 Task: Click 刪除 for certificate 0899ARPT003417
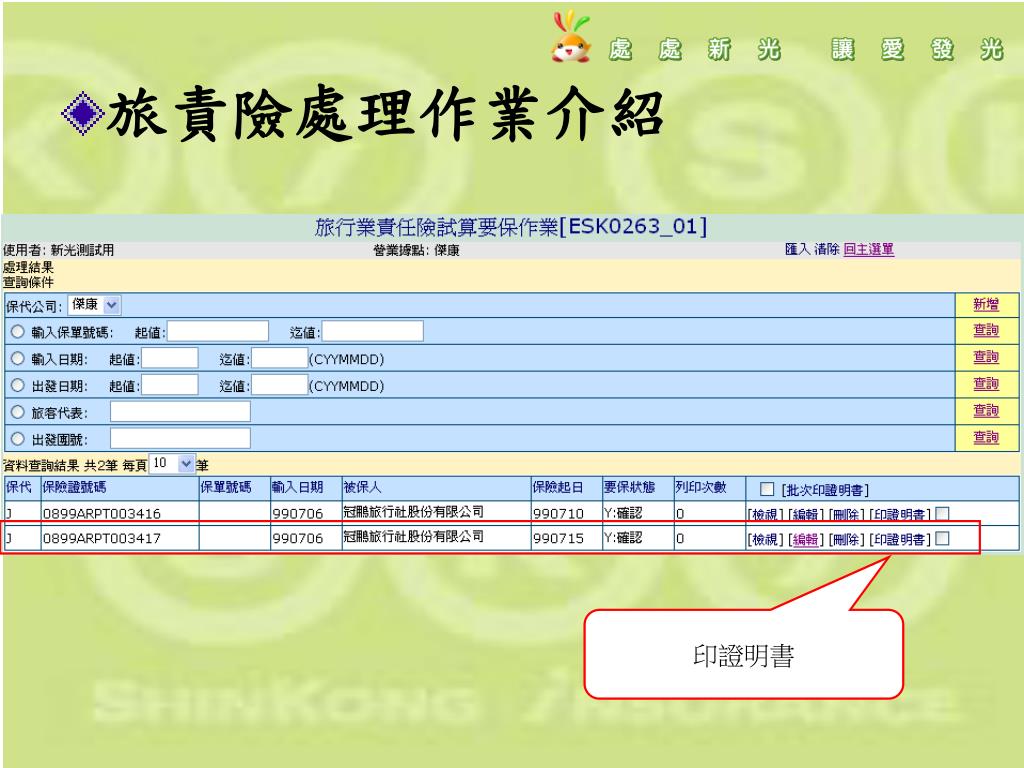click(846, 539)
